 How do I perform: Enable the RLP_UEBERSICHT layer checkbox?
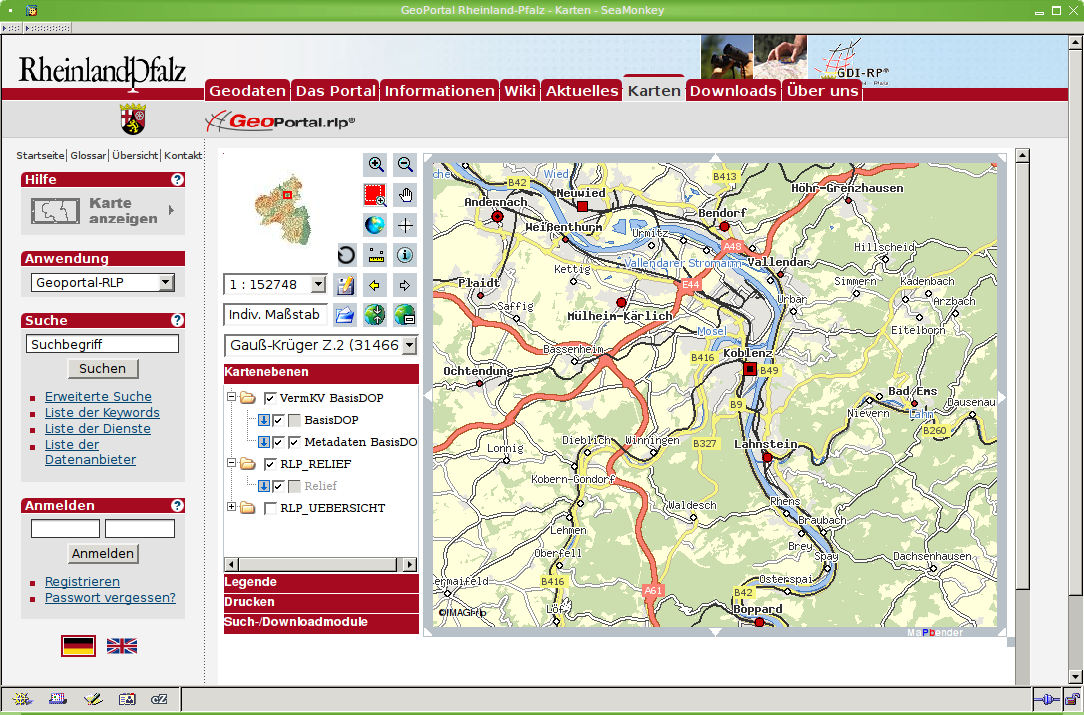[270, 508]
